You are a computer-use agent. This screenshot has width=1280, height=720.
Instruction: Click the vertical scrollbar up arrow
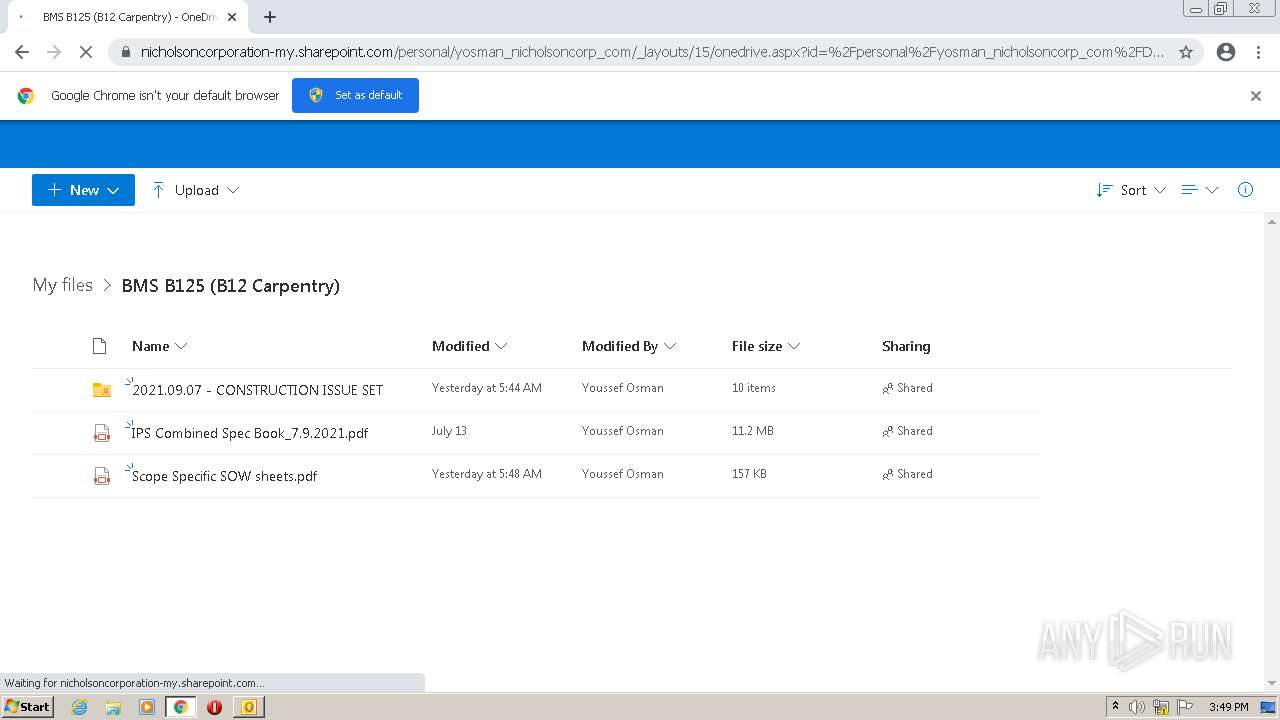tap(1272, 222)
